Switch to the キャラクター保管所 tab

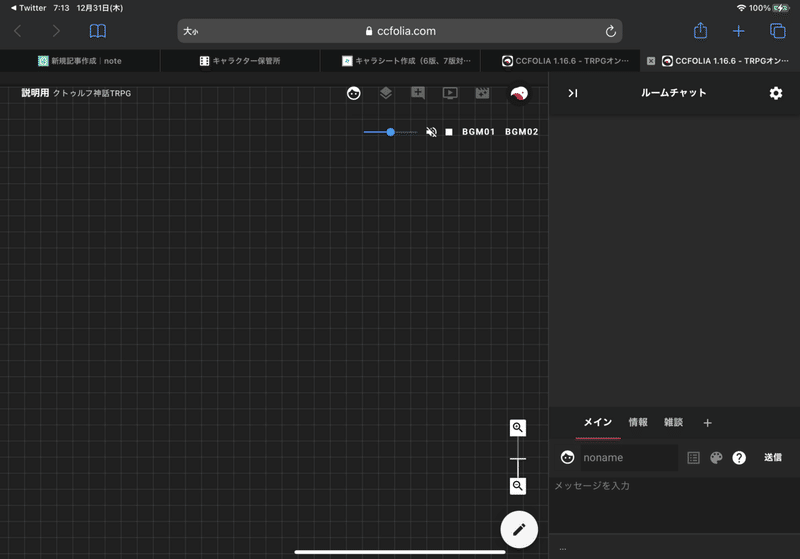click(x=240, y=61)
